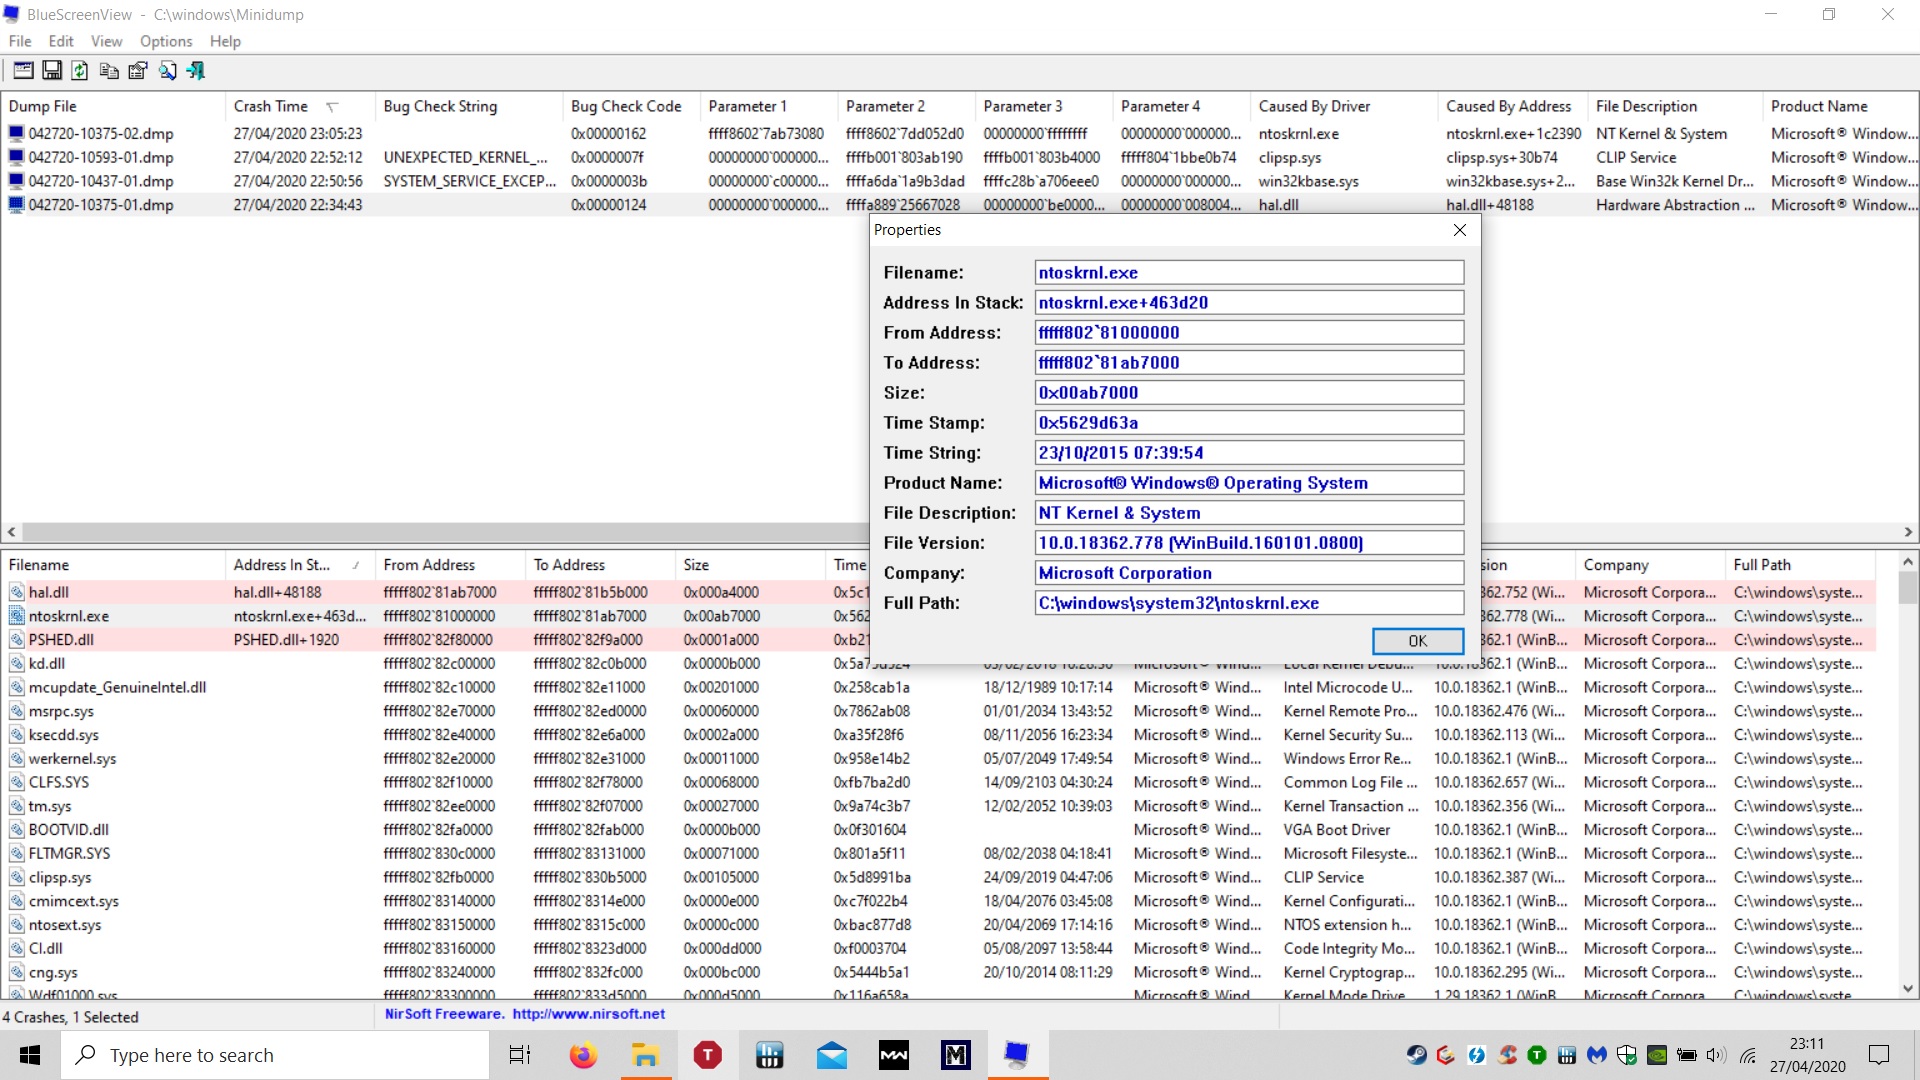This screenshot has height=1080, width=1920.
Task: Click the Thunderbolt tray icon
Action: (1476, 1055)
